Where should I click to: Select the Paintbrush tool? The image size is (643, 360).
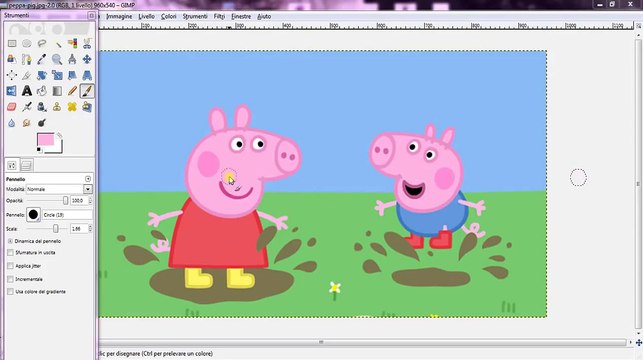click(x=87, y=91)
